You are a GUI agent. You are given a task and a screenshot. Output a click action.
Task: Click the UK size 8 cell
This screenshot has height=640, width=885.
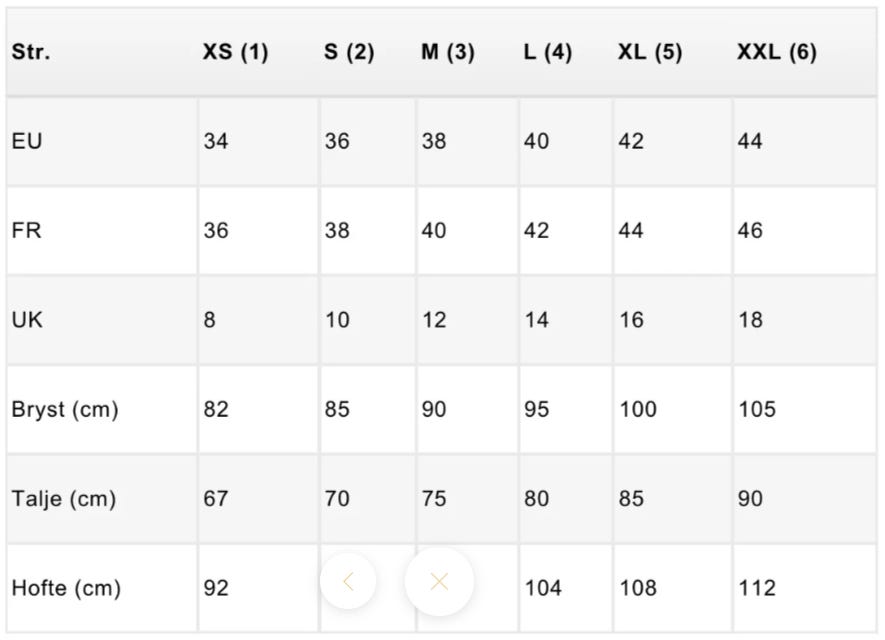[209, 320]
